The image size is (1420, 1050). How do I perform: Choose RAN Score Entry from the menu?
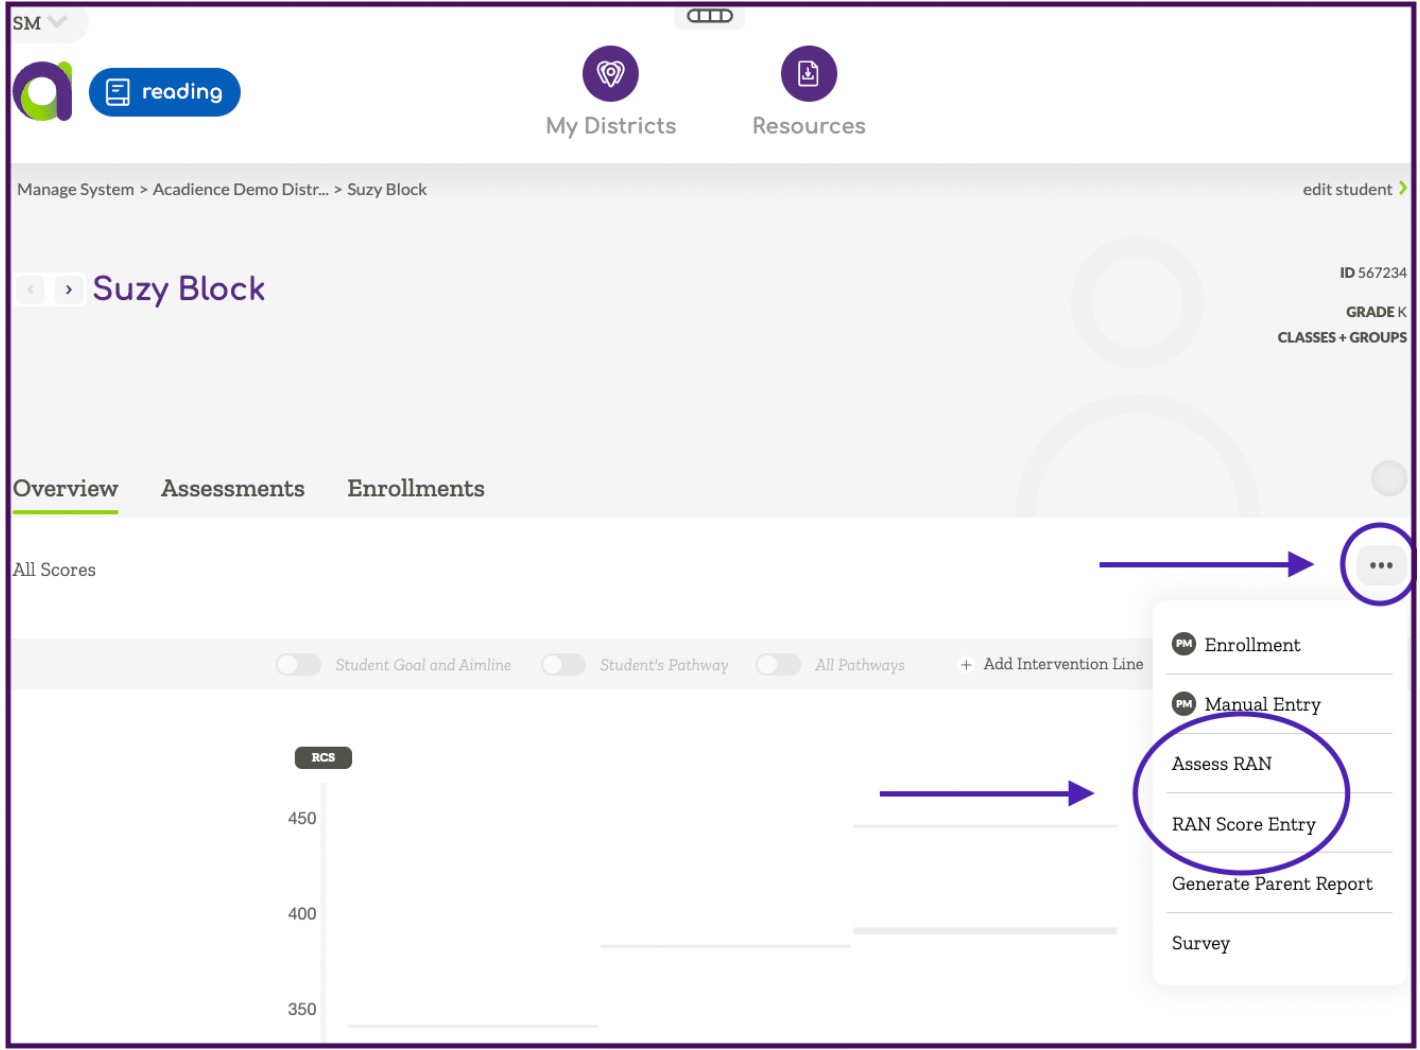click(x=1243, y=824)
